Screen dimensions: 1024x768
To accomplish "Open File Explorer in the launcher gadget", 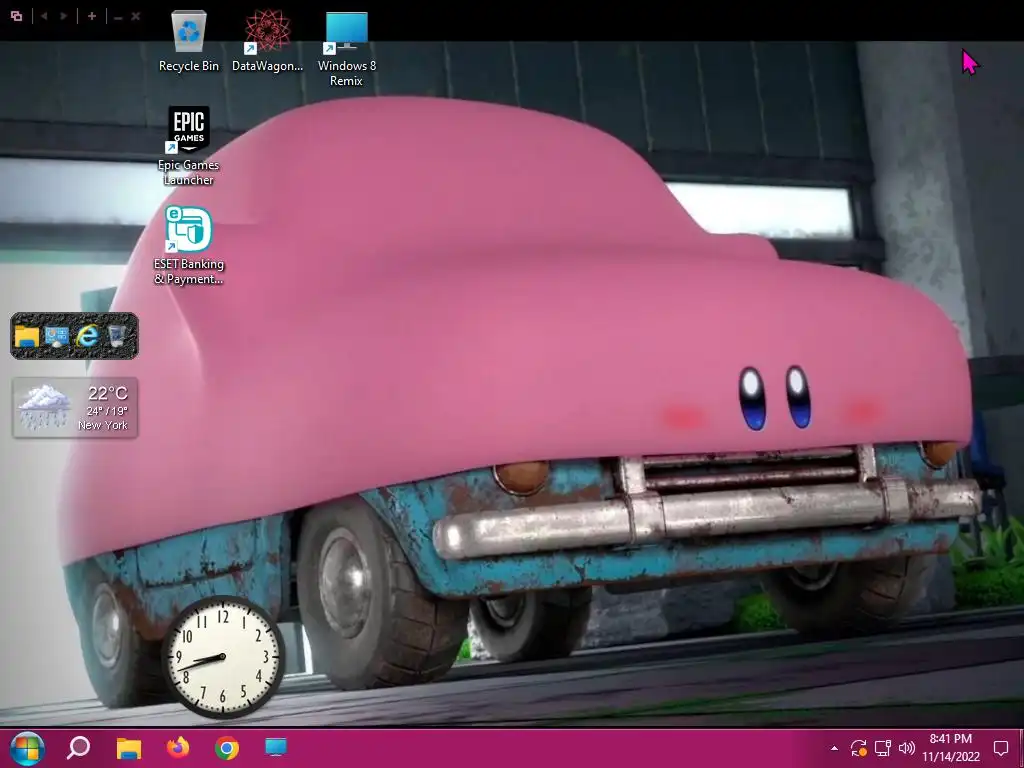I will pyautogui.click(x=27, y=336).
